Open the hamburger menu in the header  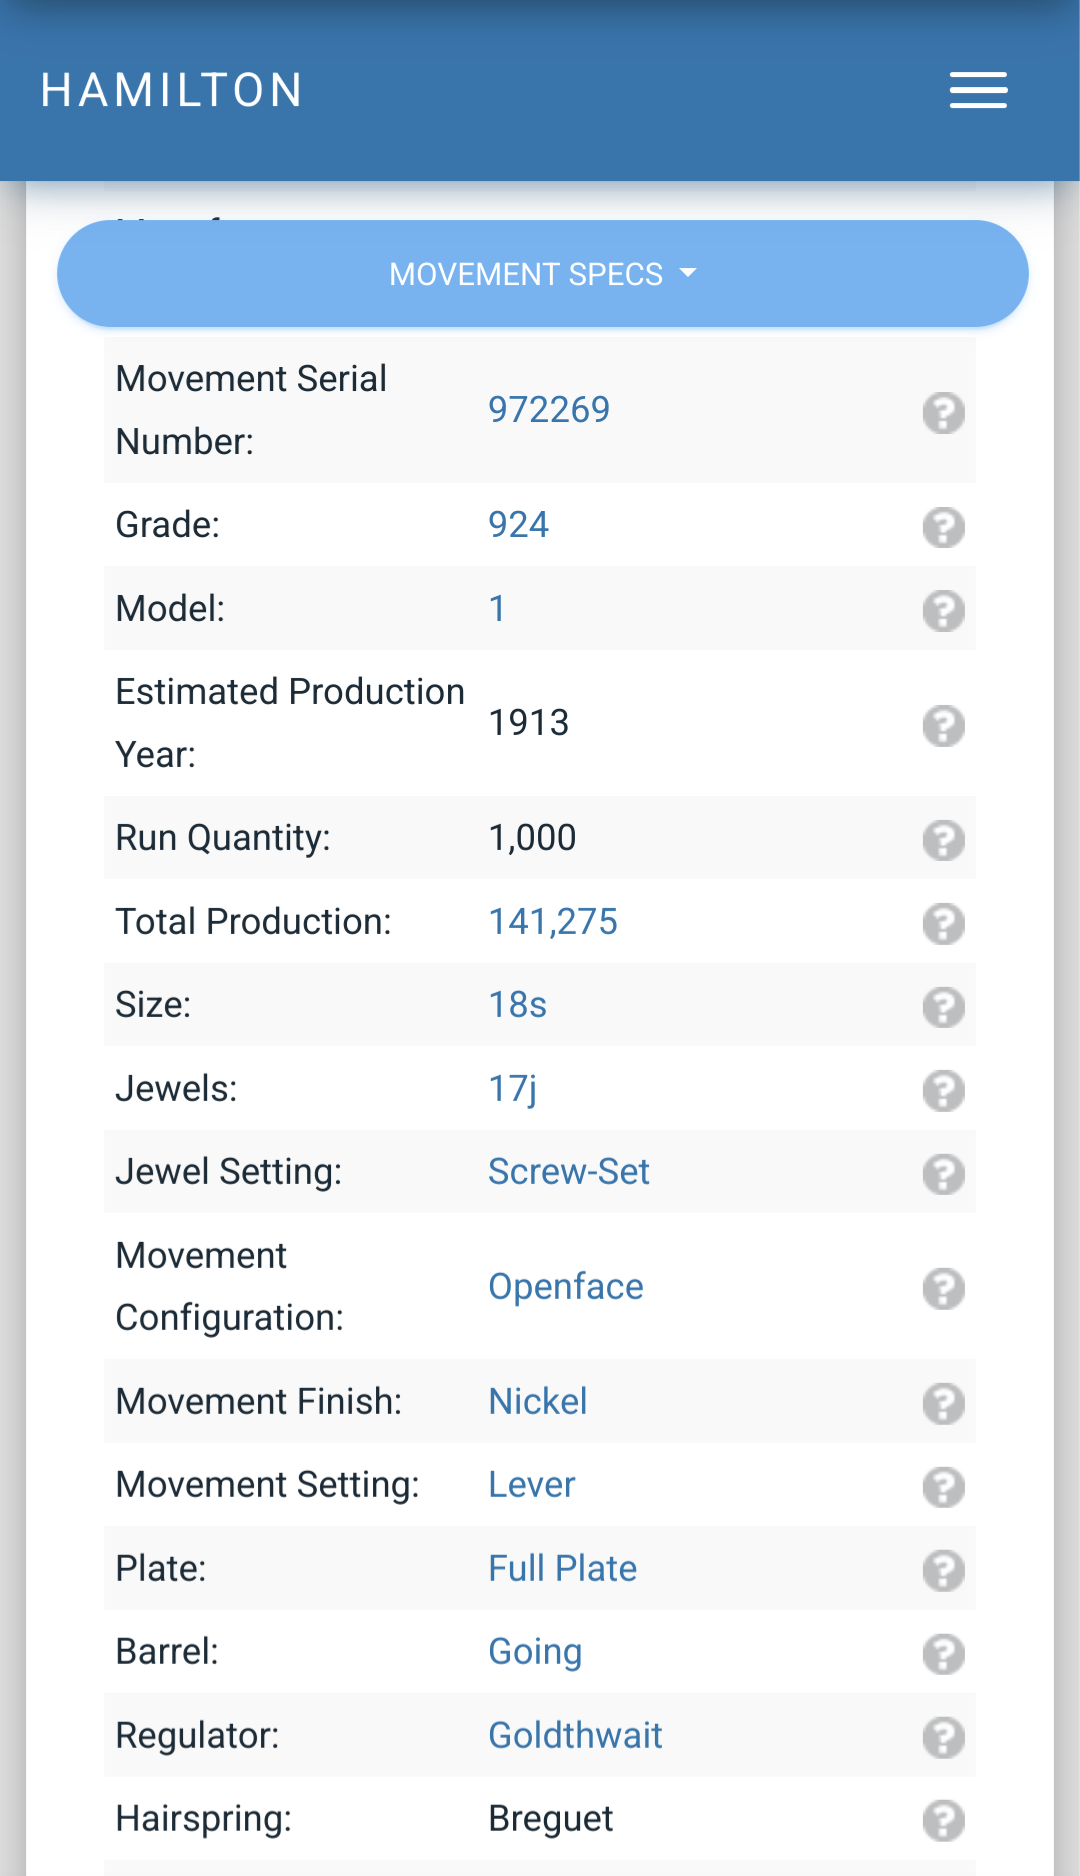coord(978,90)
